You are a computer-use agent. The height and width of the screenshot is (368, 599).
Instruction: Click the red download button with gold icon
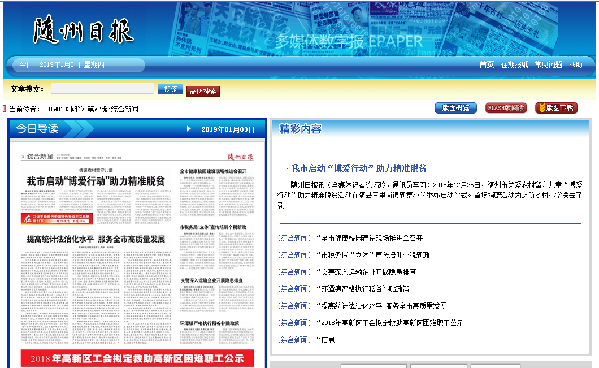[556, 108]
